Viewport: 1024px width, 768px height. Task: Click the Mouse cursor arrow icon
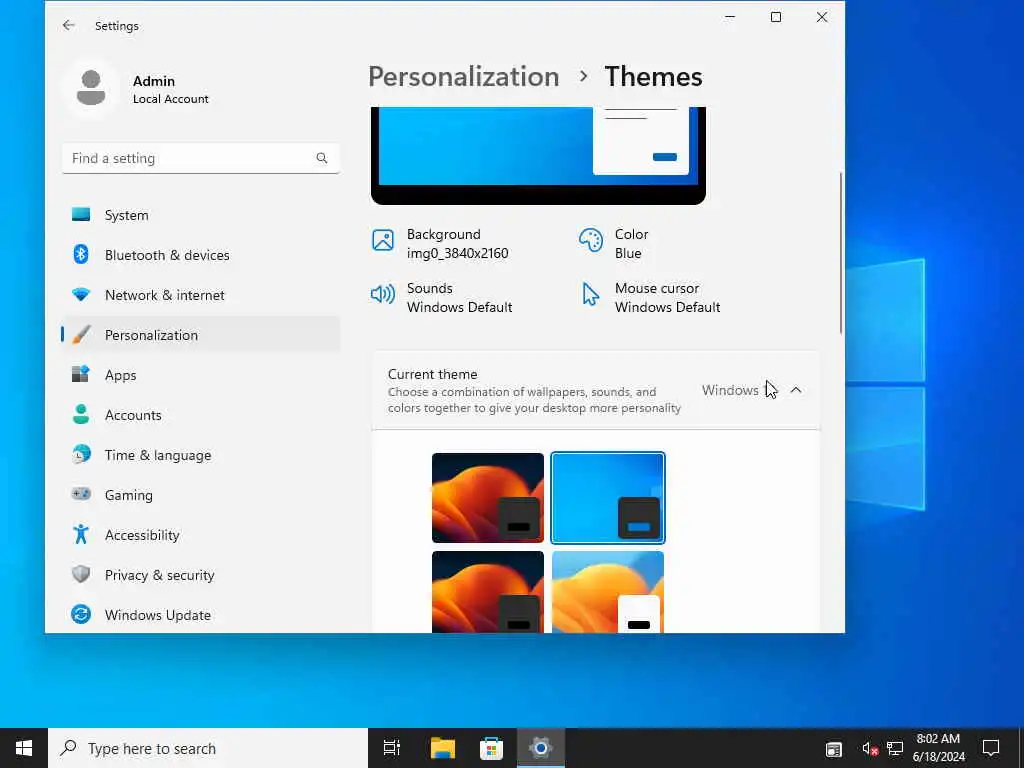point(590,295)
